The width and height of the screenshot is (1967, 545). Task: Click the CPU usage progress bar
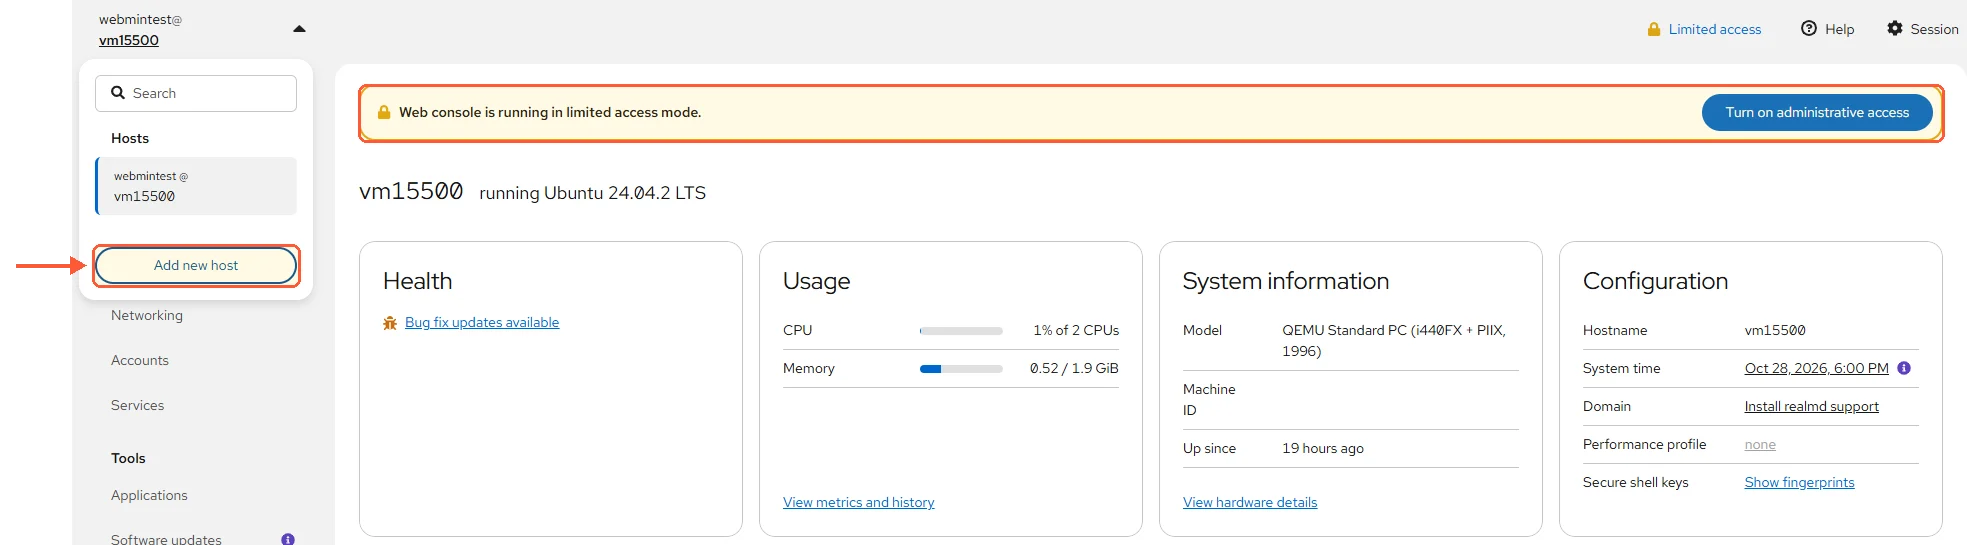click(961, 331)
